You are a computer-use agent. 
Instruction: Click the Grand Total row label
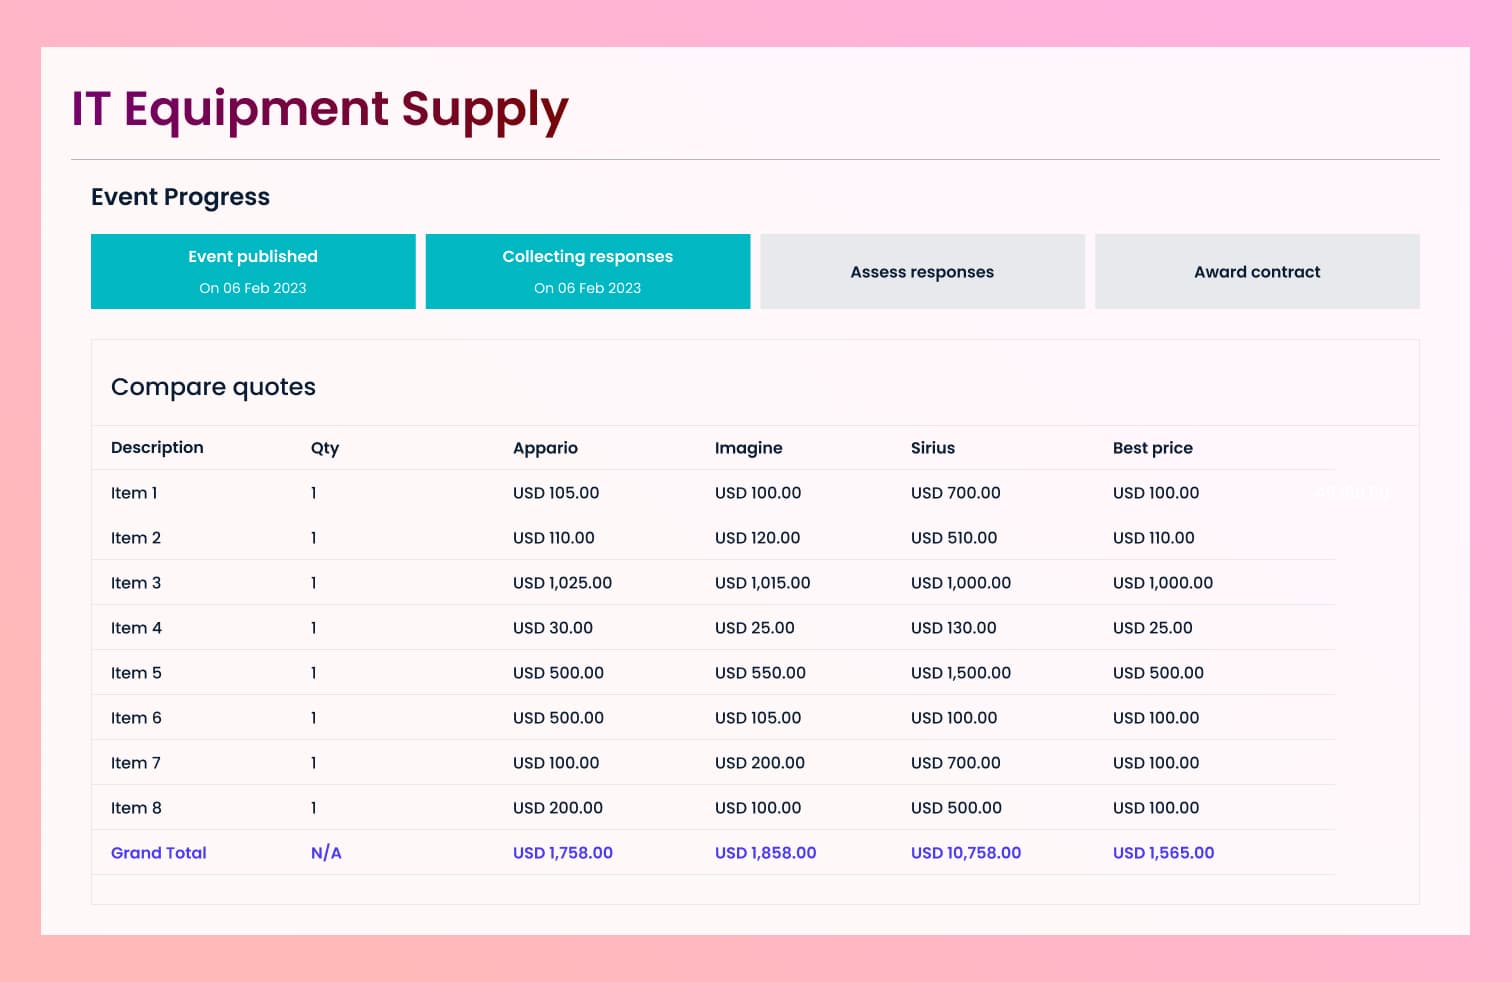pos(159,853)
